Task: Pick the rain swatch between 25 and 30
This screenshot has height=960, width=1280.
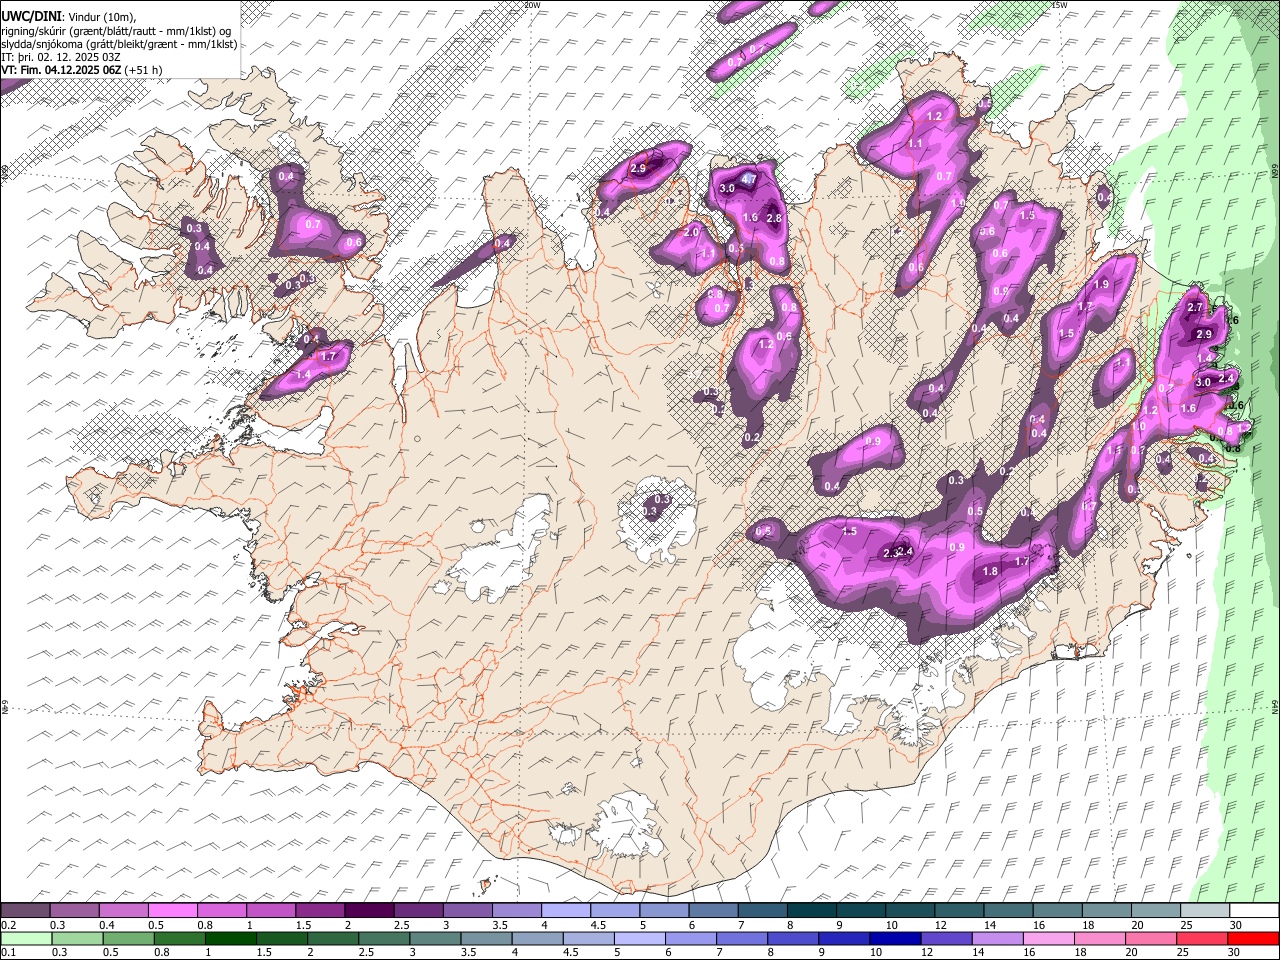Action: click(1202, 938)
